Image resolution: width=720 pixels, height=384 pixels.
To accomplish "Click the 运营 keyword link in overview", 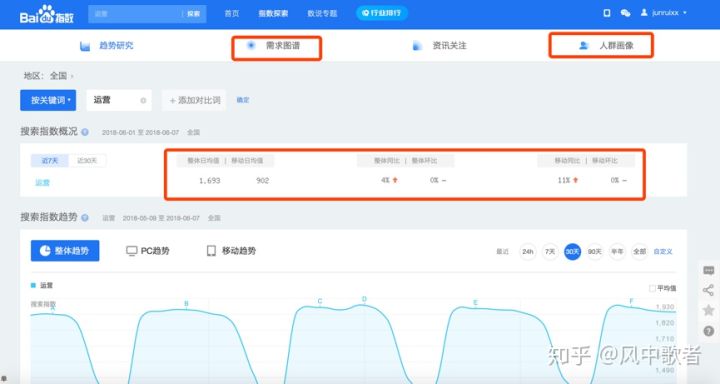I will (x=42, y=182).
